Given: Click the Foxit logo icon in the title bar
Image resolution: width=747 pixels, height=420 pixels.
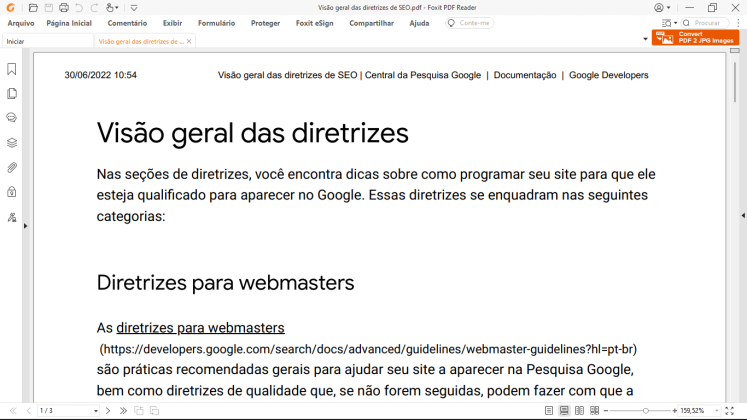Looking at the screenshot, I should (10, 8).
